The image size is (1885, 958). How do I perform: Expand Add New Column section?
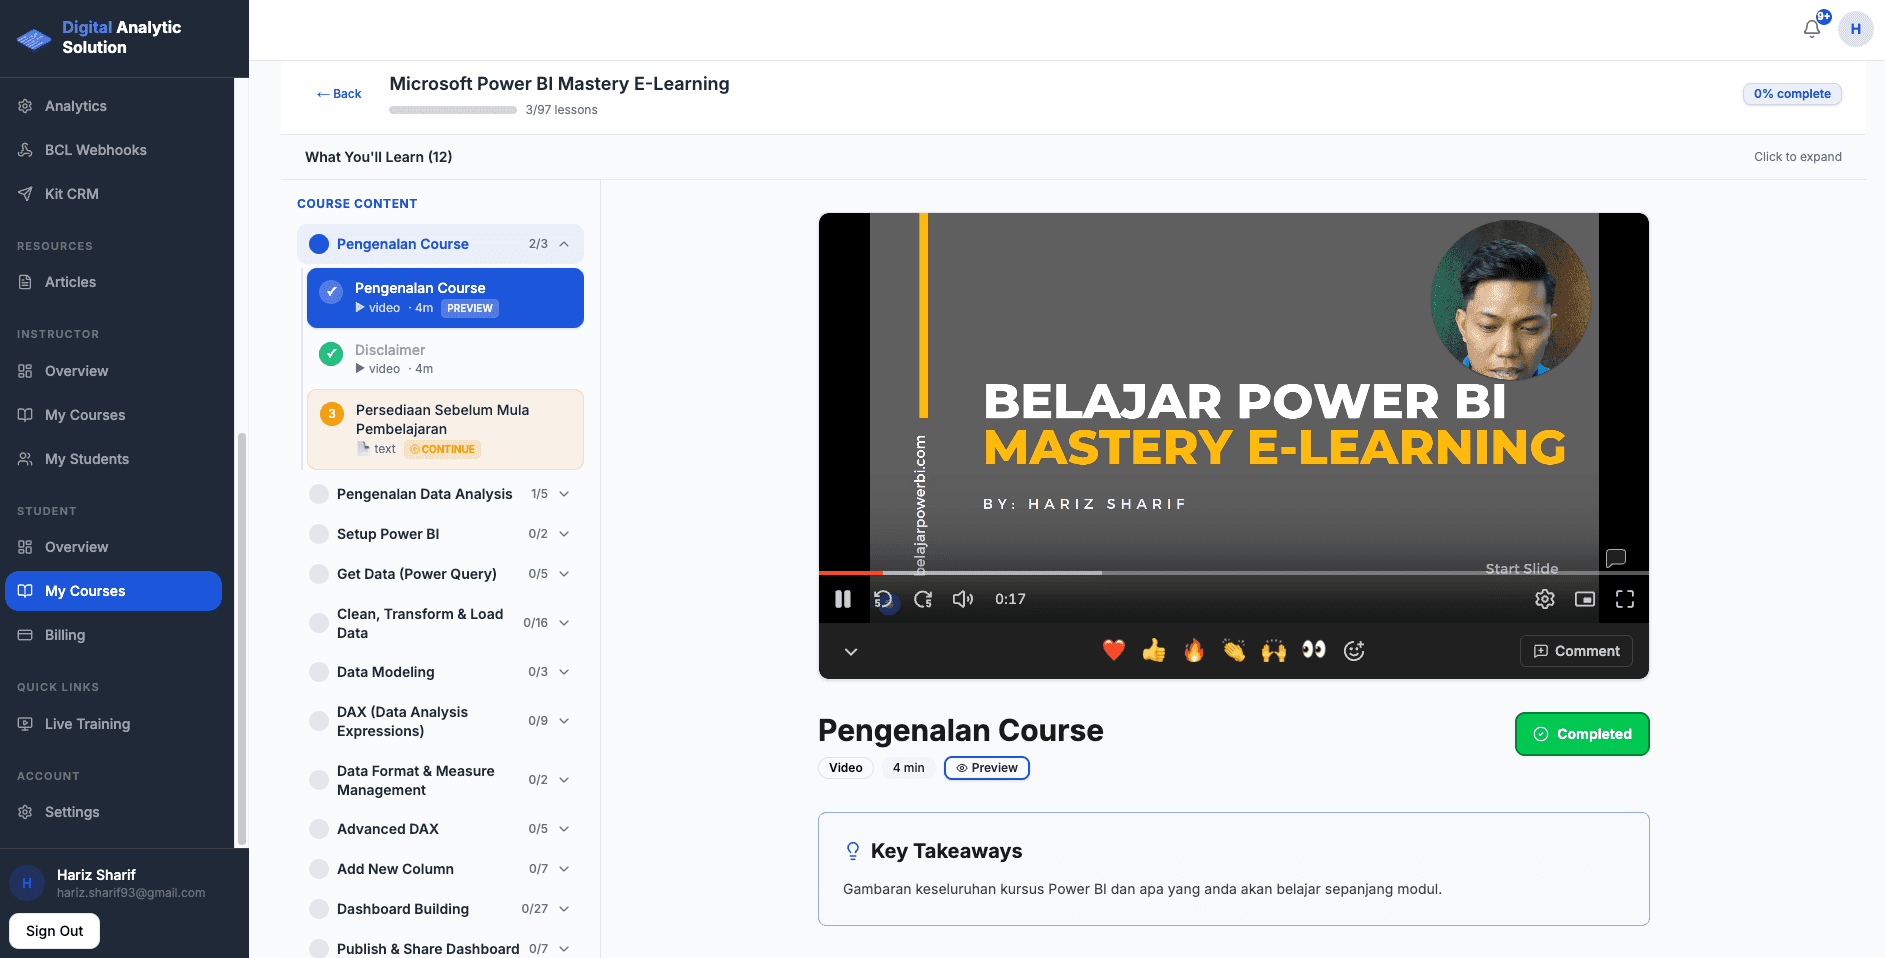click(x=440, y=869)
